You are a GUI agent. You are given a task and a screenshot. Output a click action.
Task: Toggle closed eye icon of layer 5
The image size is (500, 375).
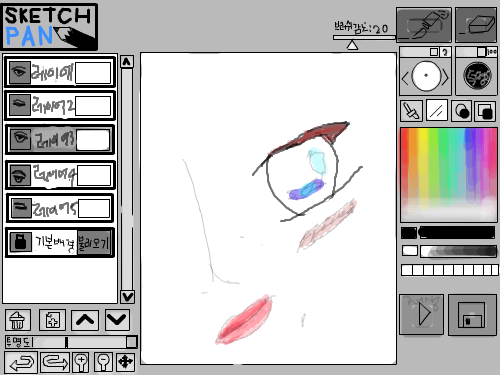[x=21, y=208]
